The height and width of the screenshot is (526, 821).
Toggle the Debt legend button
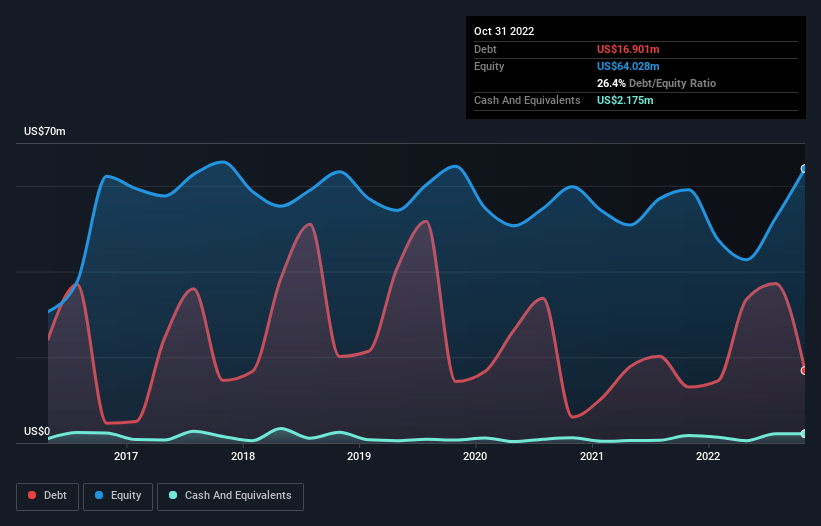(48, 496)
